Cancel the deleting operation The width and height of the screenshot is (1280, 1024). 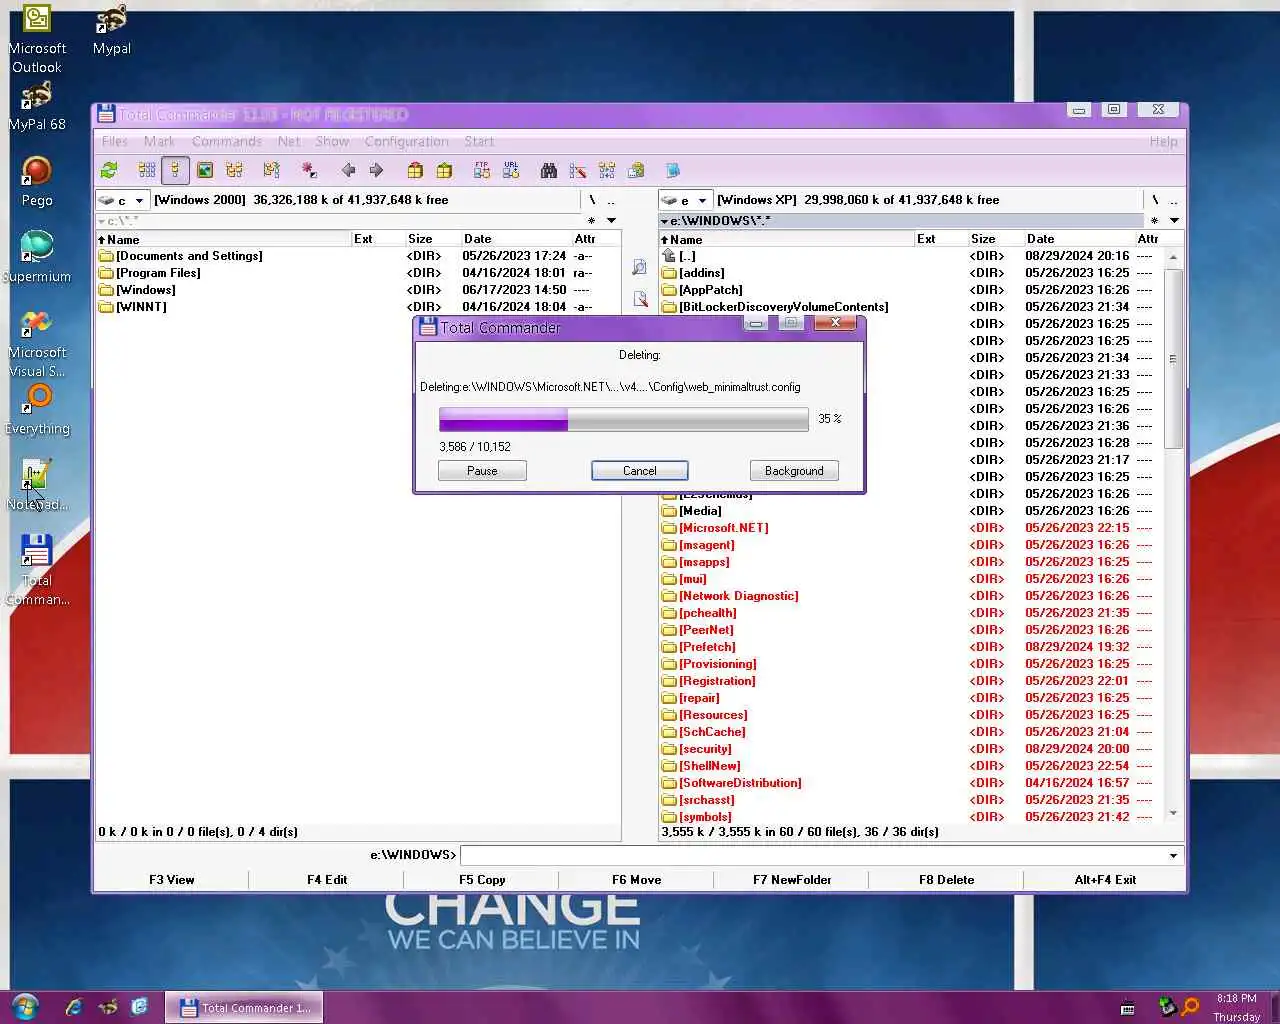click(x=640, y=471)
